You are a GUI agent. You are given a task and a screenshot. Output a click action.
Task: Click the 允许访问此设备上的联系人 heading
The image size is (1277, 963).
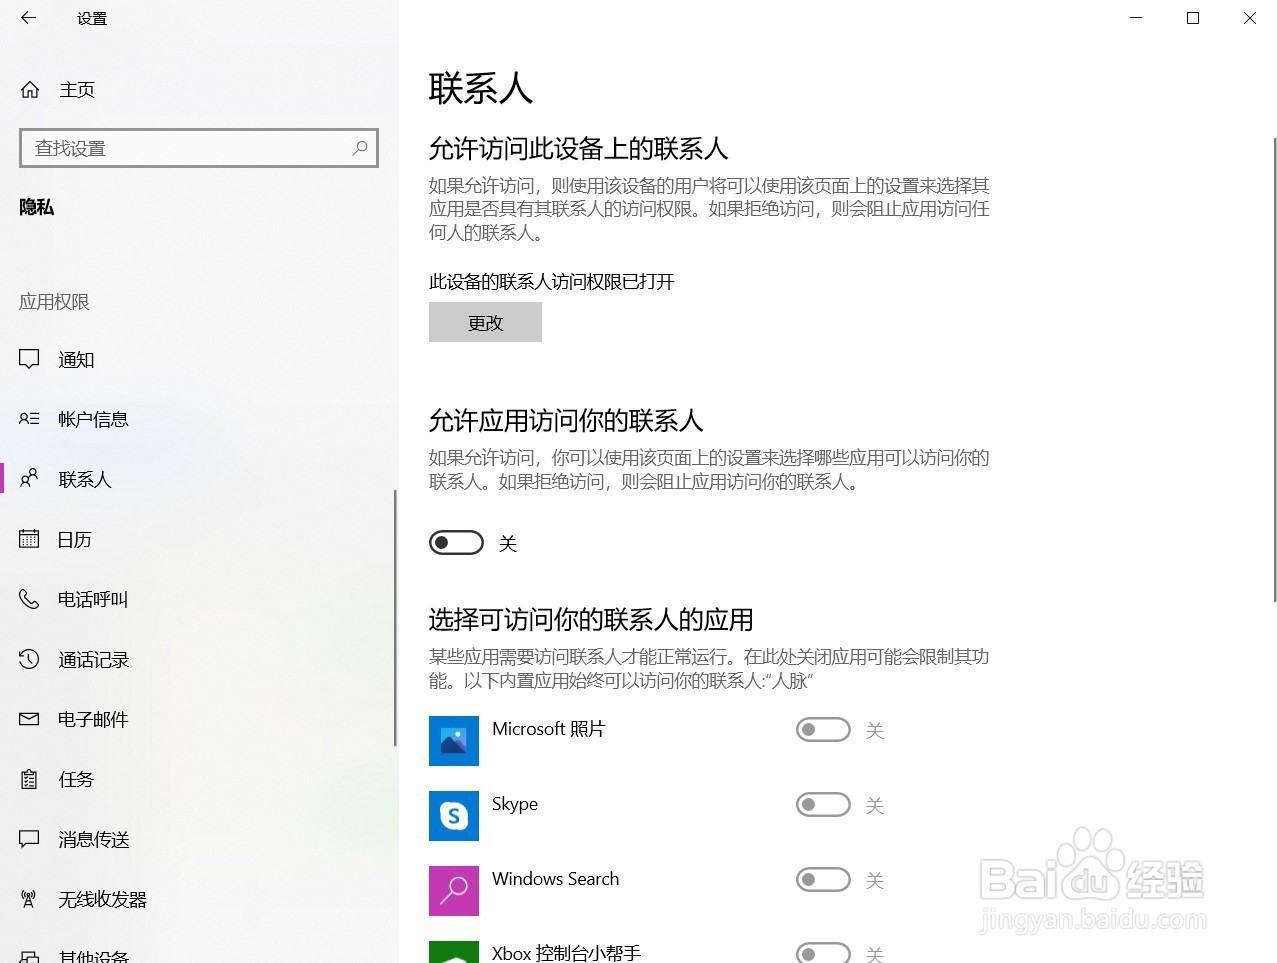pos(578,149)
